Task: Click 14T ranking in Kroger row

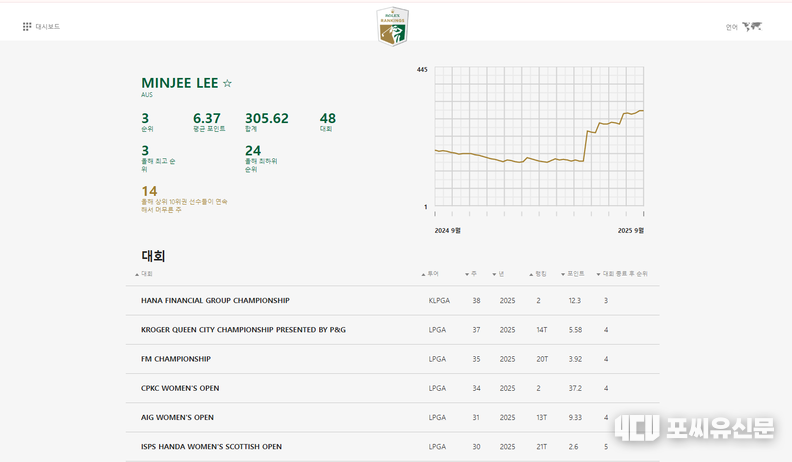Action: click(x=541, y=330)
